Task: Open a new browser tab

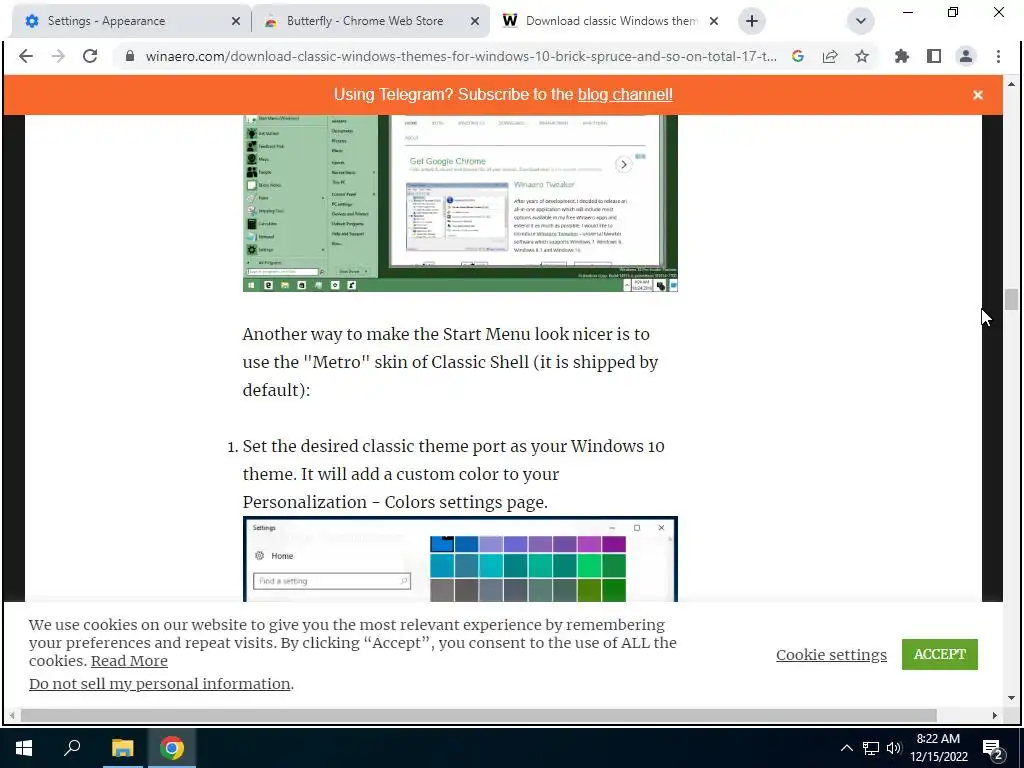Action: 752,21
